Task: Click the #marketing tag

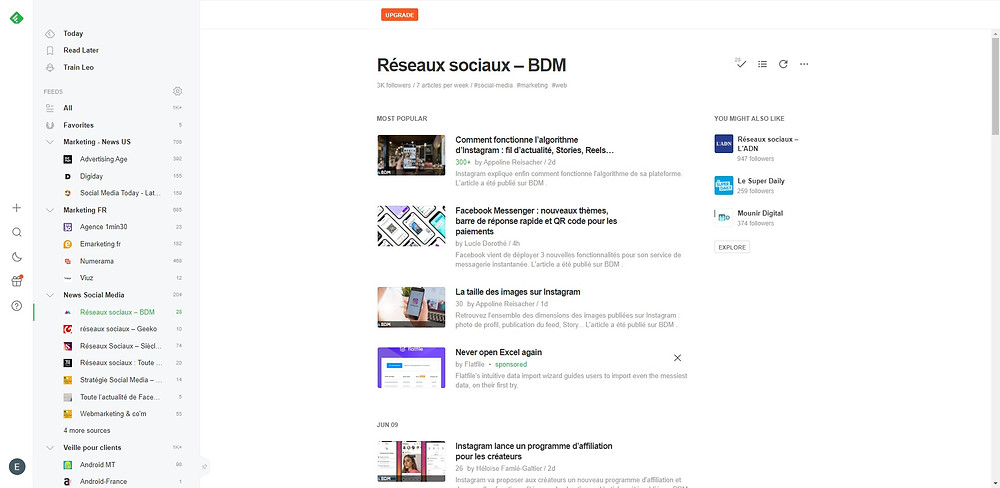Action: pyautogui.click(x=532, y=85)
